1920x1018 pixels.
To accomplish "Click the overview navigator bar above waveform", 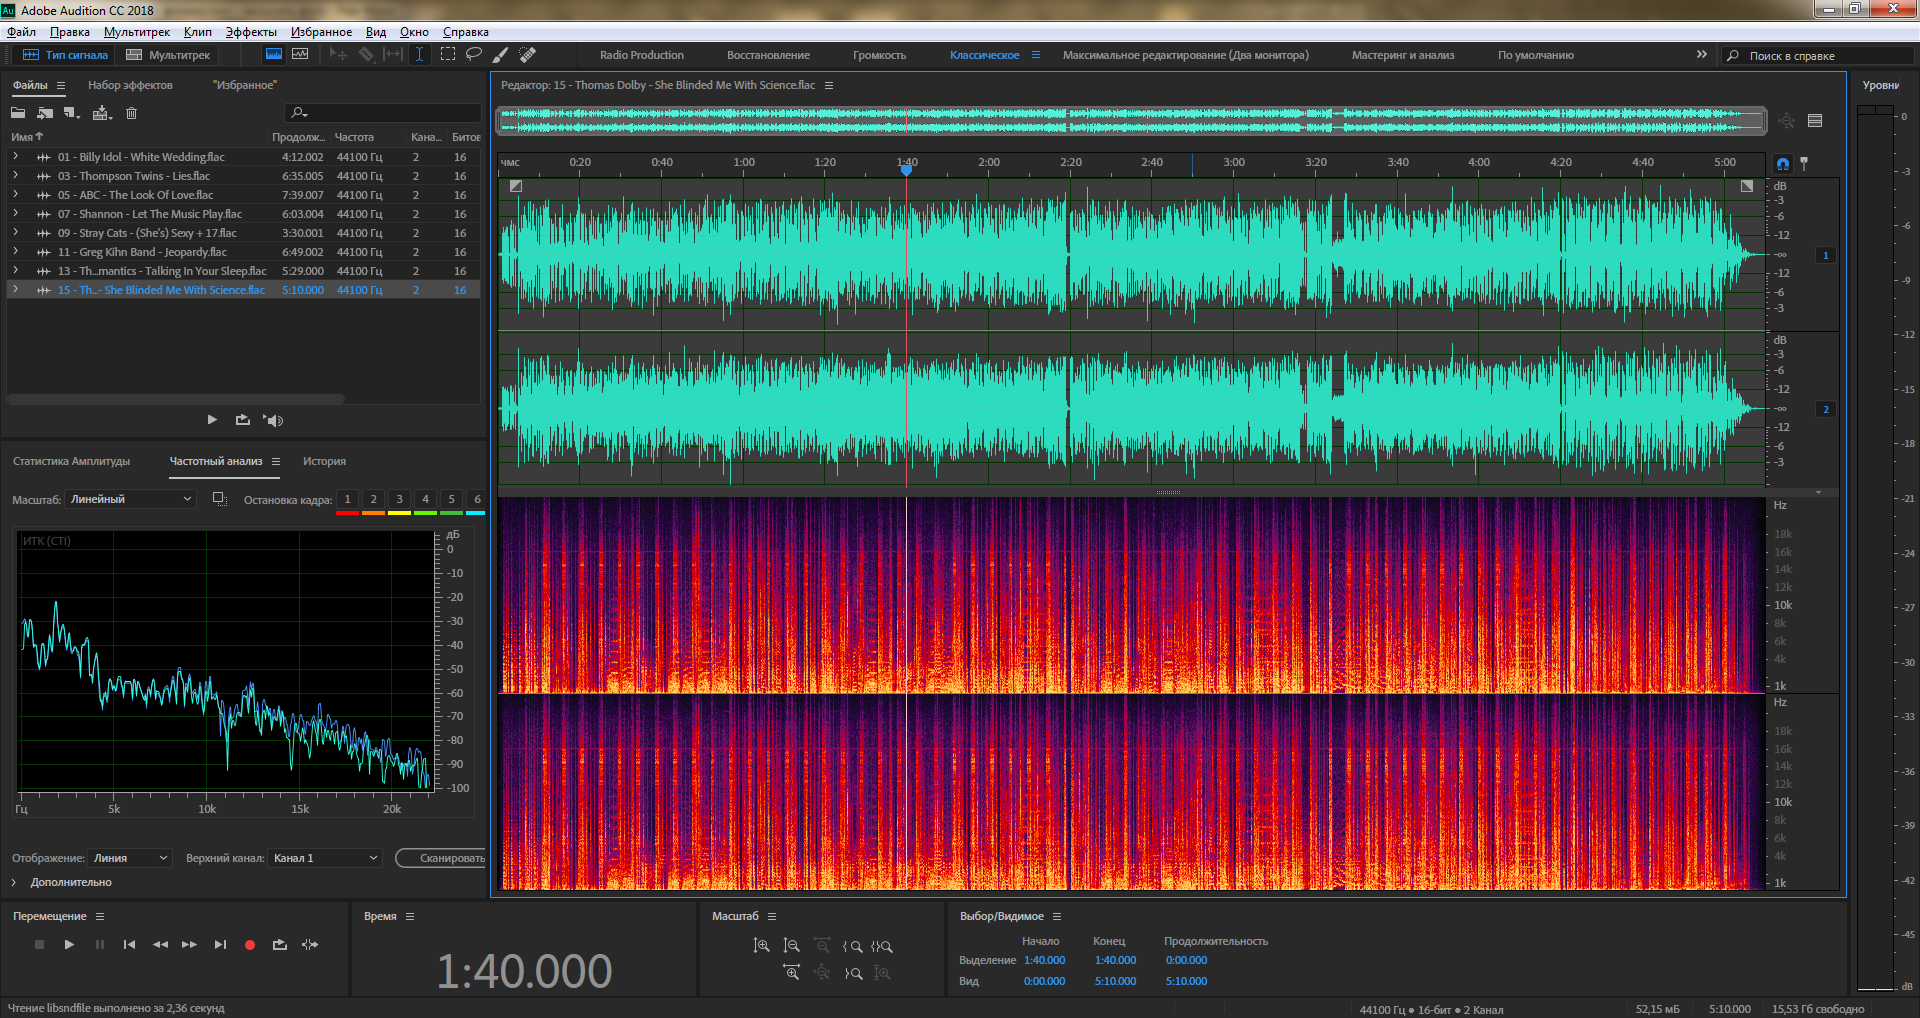I will pyautogui.click(x=1132, y=121).
